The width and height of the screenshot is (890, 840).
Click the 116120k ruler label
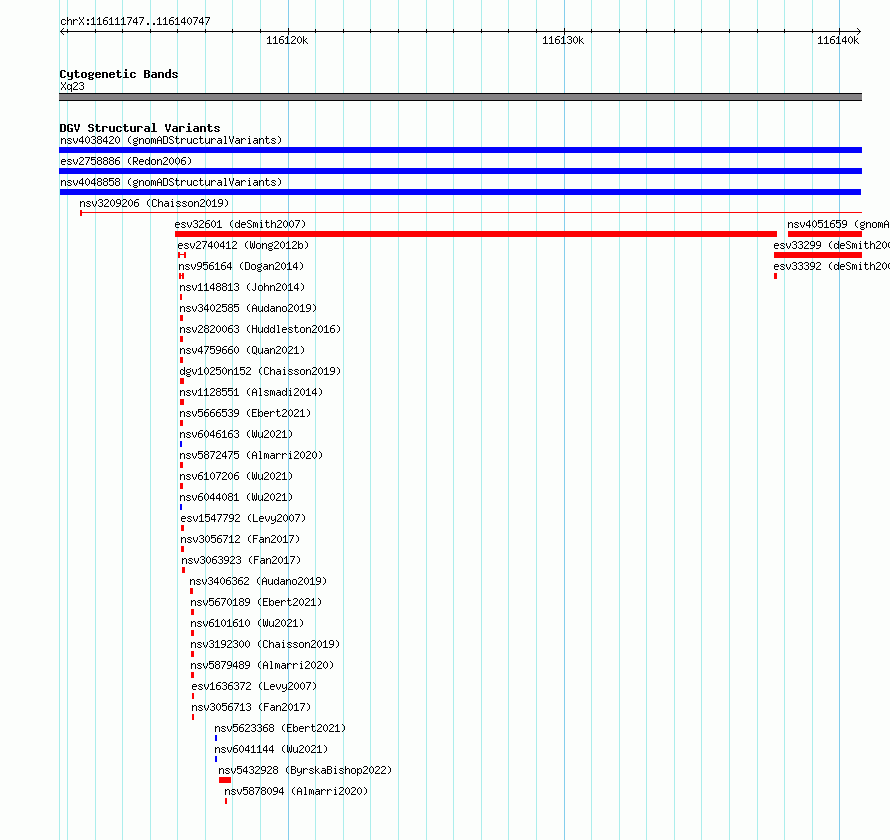(287, 40)
